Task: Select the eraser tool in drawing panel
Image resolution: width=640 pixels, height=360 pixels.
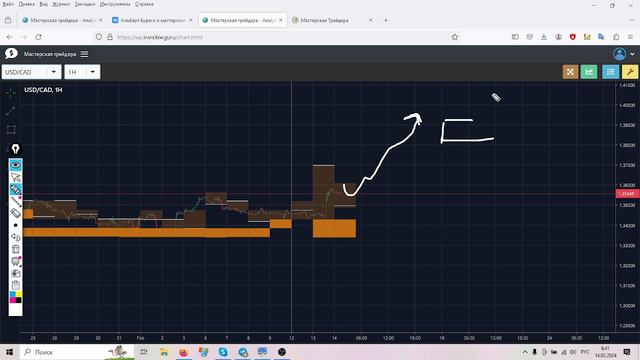Action: click(16, 213)
